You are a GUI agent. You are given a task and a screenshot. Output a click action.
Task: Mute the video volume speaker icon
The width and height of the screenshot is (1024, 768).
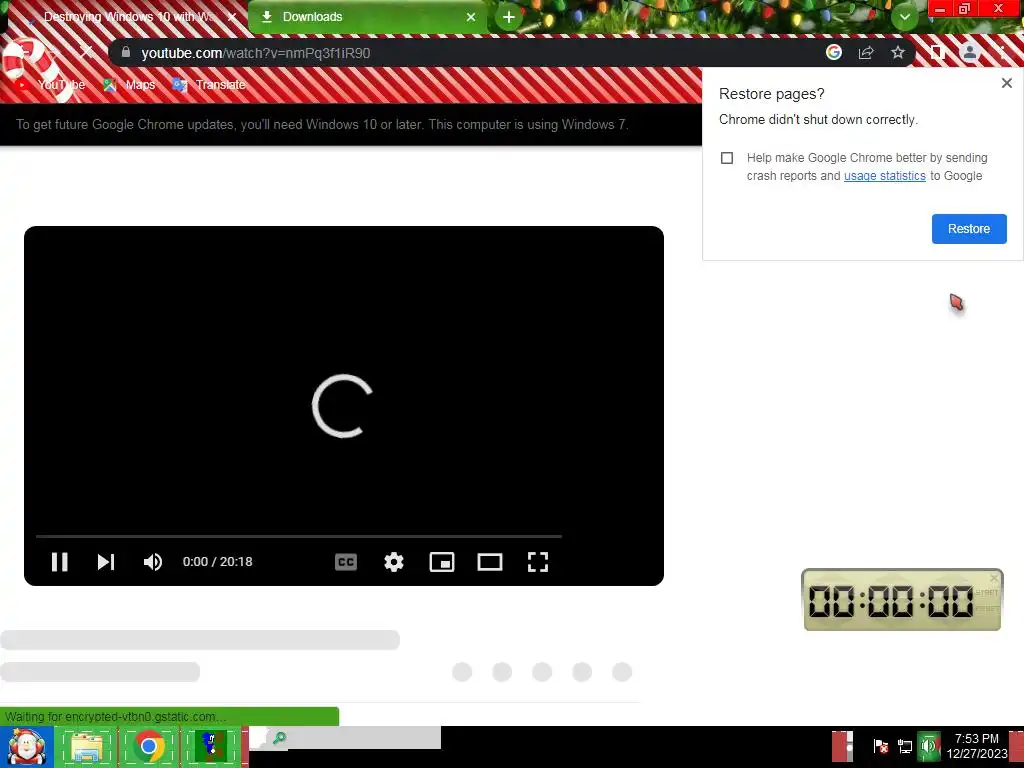click(153, 562)
